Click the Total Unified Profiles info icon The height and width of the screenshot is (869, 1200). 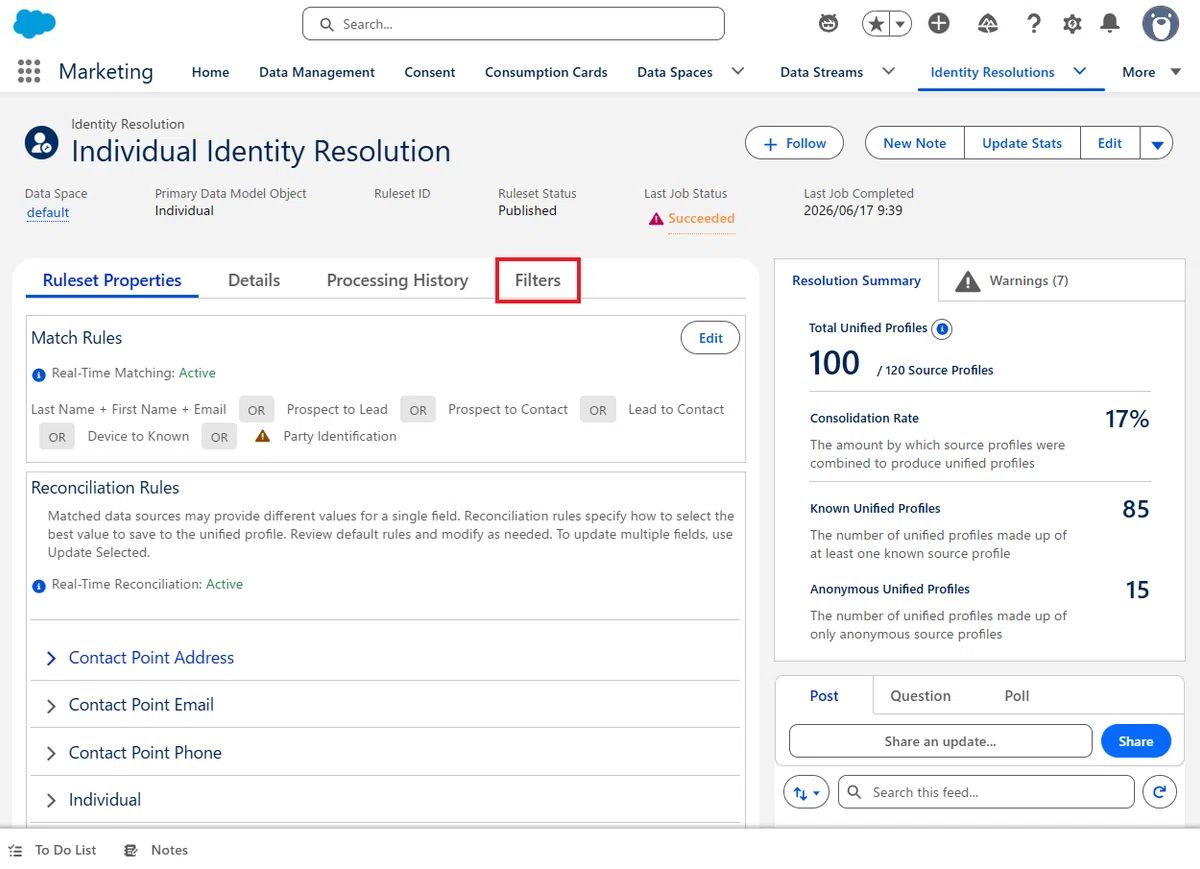coord(941,328)
